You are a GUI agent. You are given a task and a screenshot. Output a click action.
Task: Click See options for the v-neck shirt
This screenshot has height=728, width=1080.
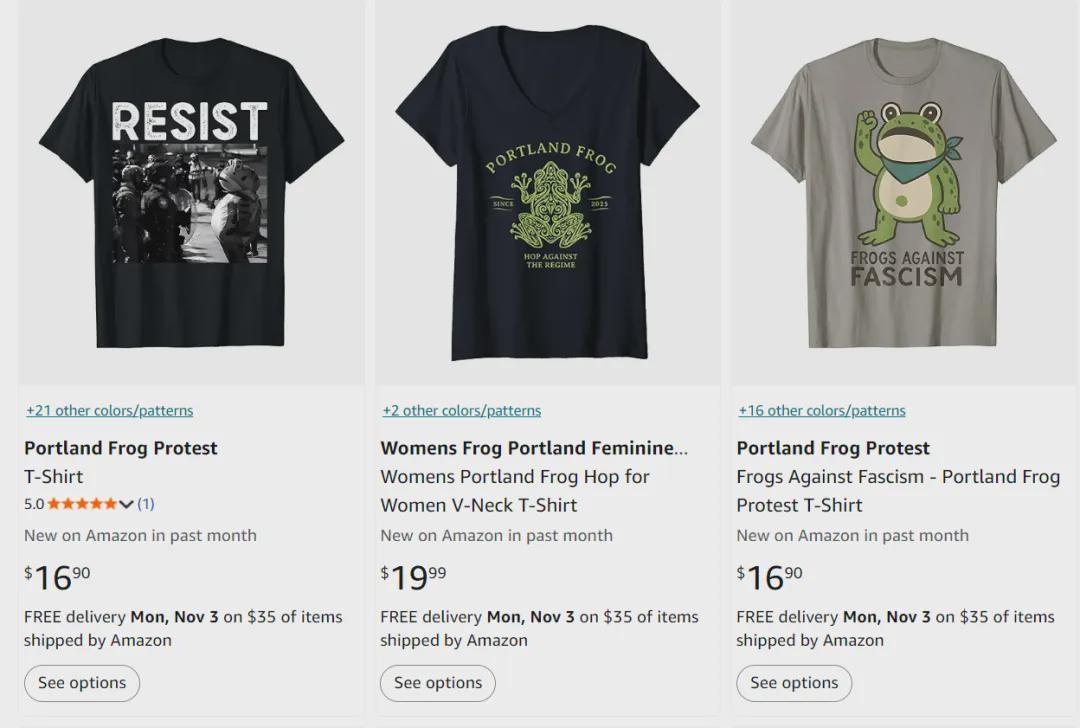coord(438,684)
